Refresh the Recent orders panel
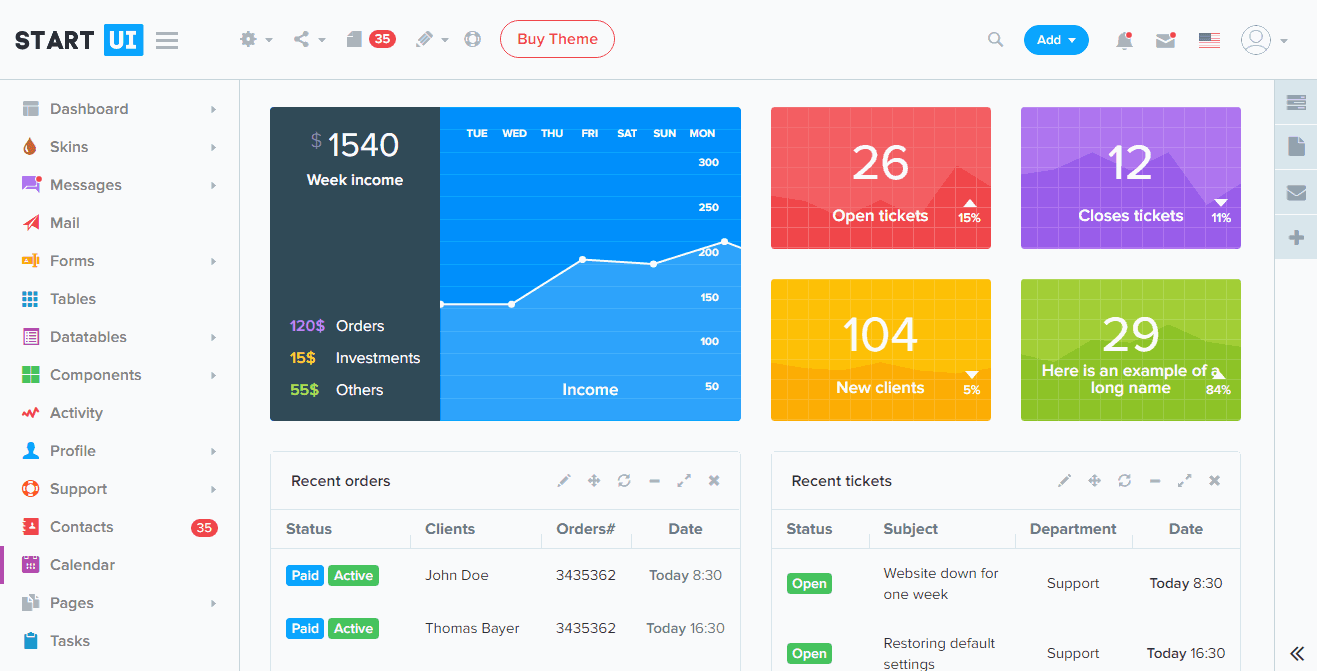 coord(624,480)
